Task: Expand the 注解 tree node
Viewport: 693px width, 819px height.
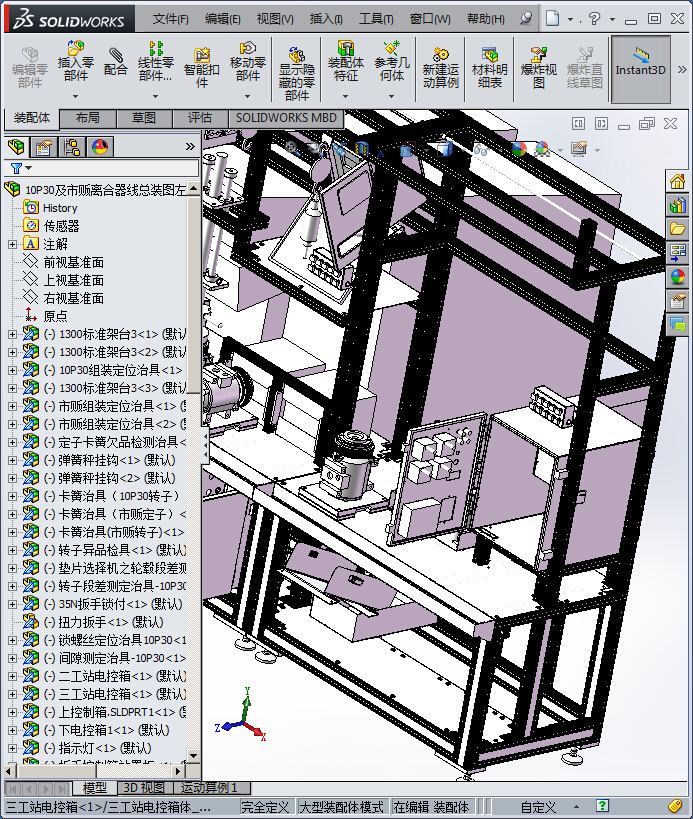Action: pos(13,244)
